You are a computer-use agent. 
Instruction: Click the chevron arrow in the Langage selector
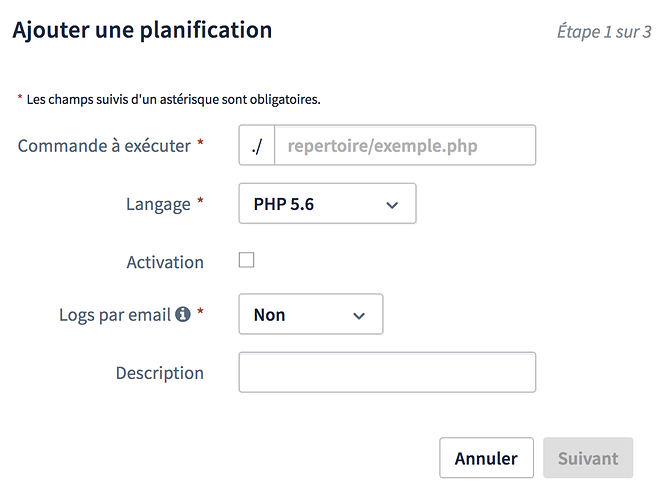[x=391, y=205]
